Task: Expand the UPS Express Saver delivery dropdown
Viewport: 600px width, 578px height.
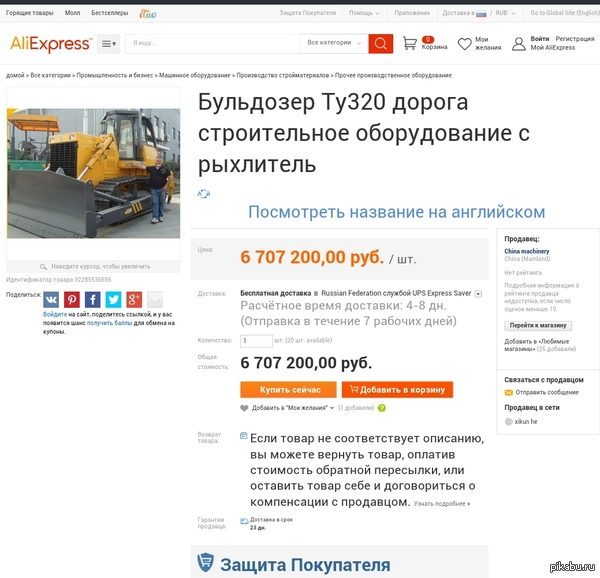Action: [478, 294]
